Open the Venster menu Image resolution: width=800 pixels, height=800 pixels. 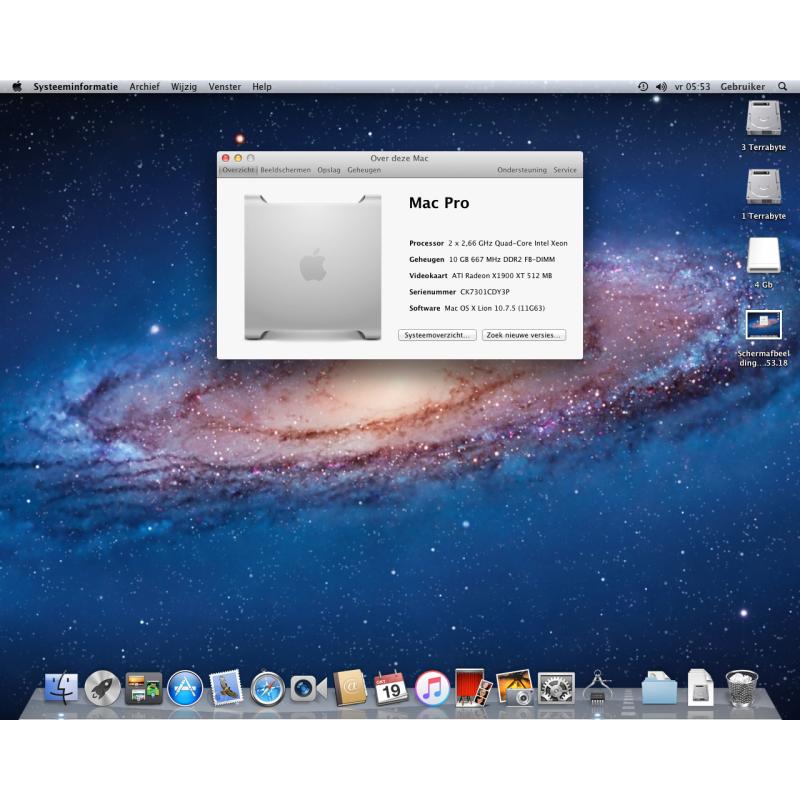tap(224, 87)
